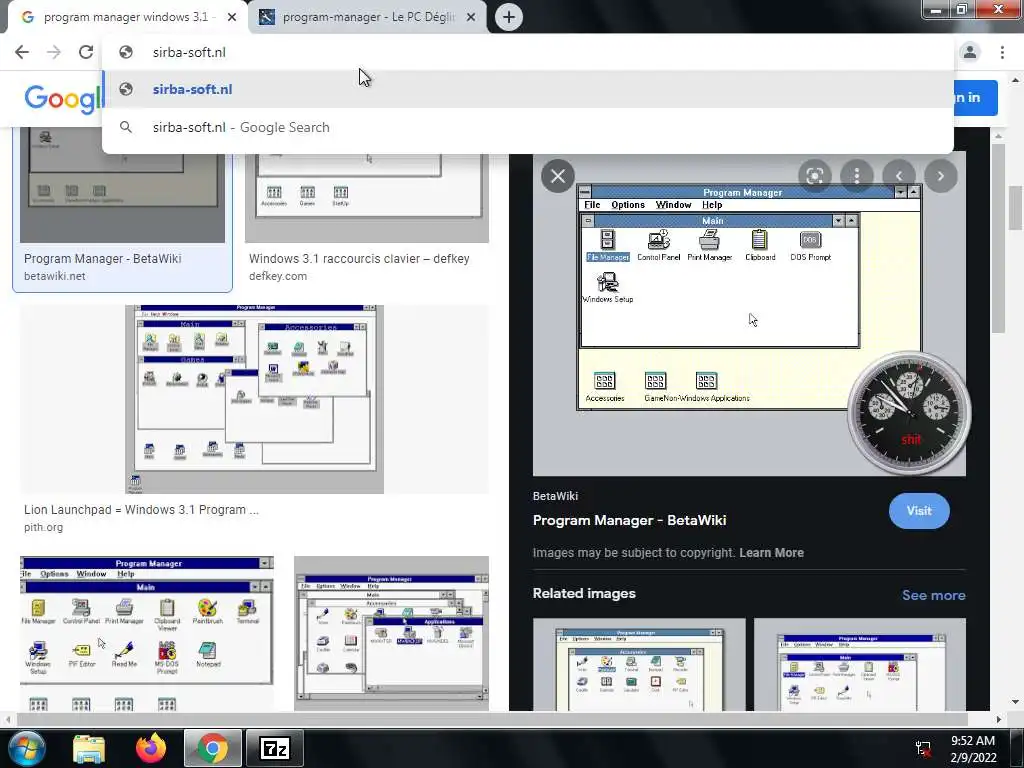Close the 'program-manager - Le PC' tab
Image resolution: width=1024 pixels, height=768 pixels.
coord(471,17)
